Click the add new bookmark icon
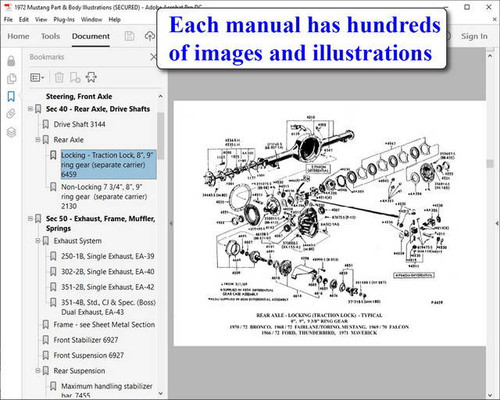Screen dimensions: 500x400 [75, 78]
